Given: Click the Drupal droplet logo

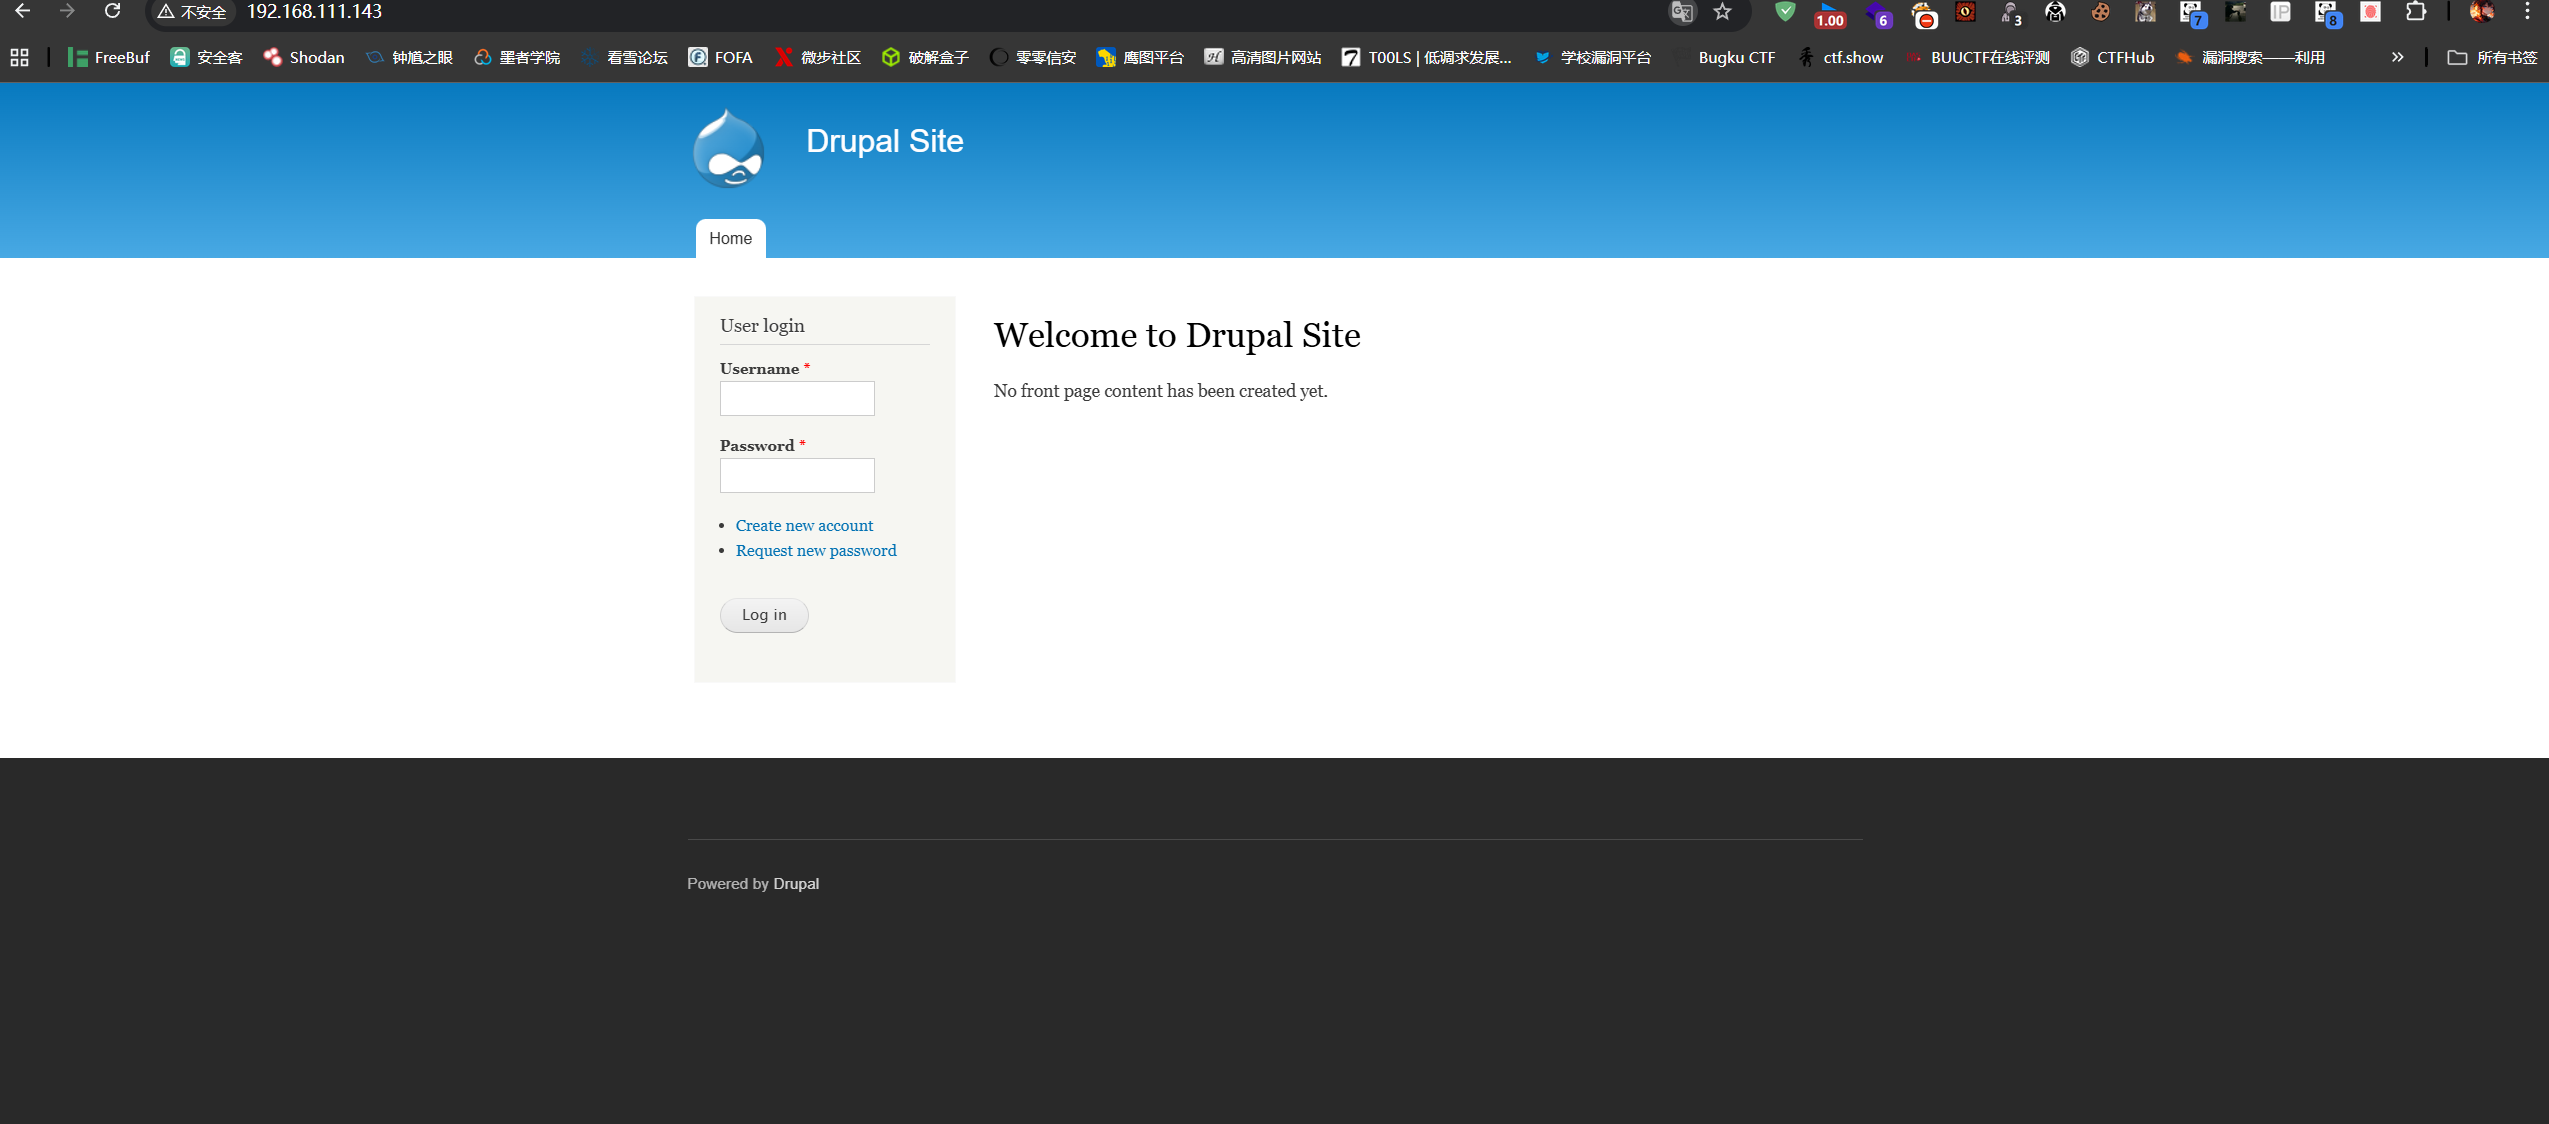Looking at the screenshot, I should point(728,148).
